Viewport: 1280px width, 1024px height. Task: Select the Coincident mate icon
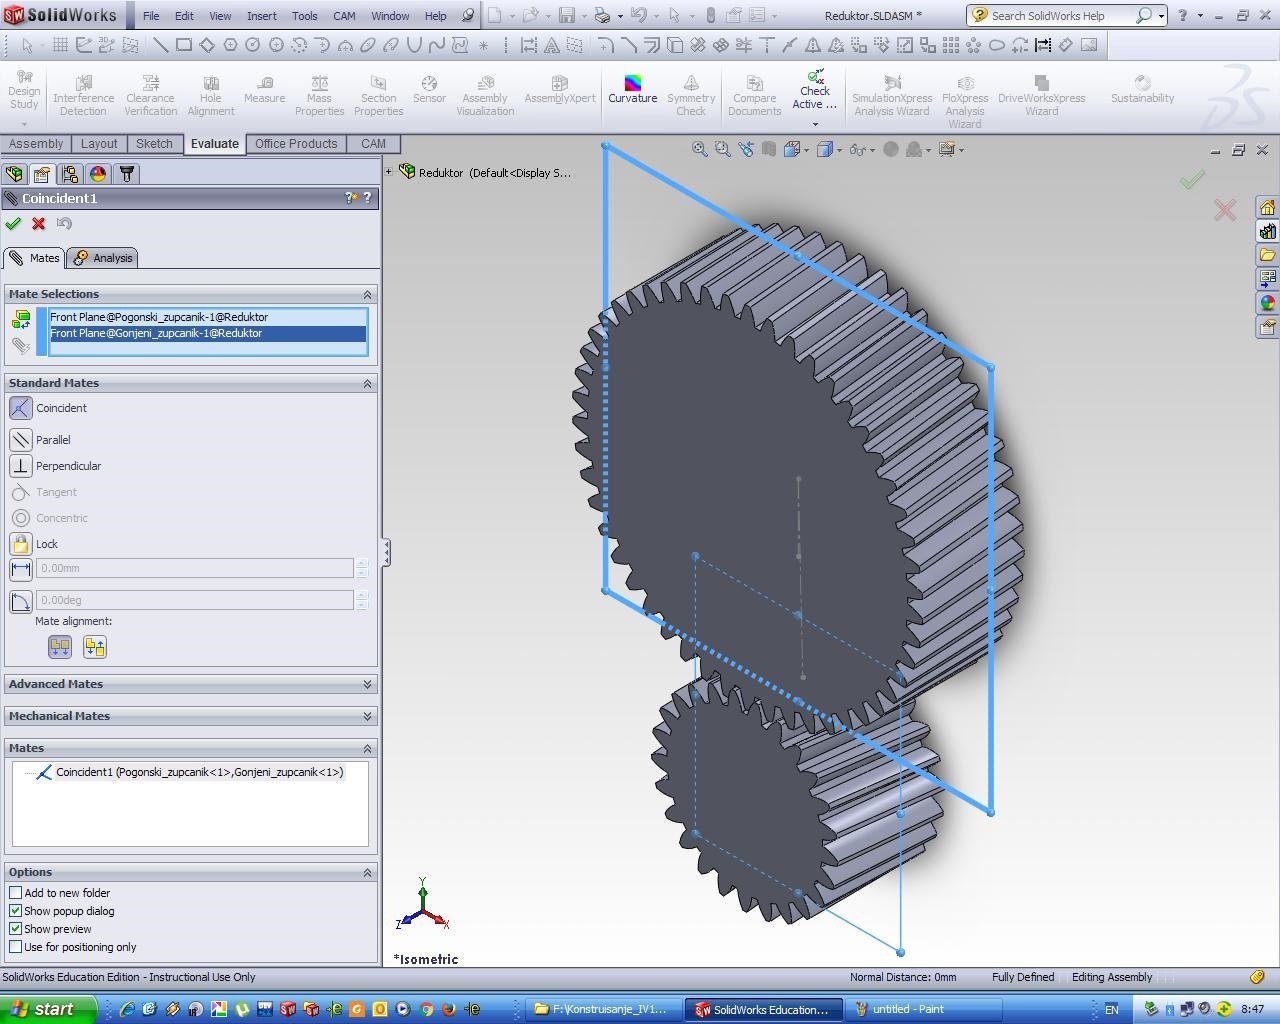tap(20, 408)
